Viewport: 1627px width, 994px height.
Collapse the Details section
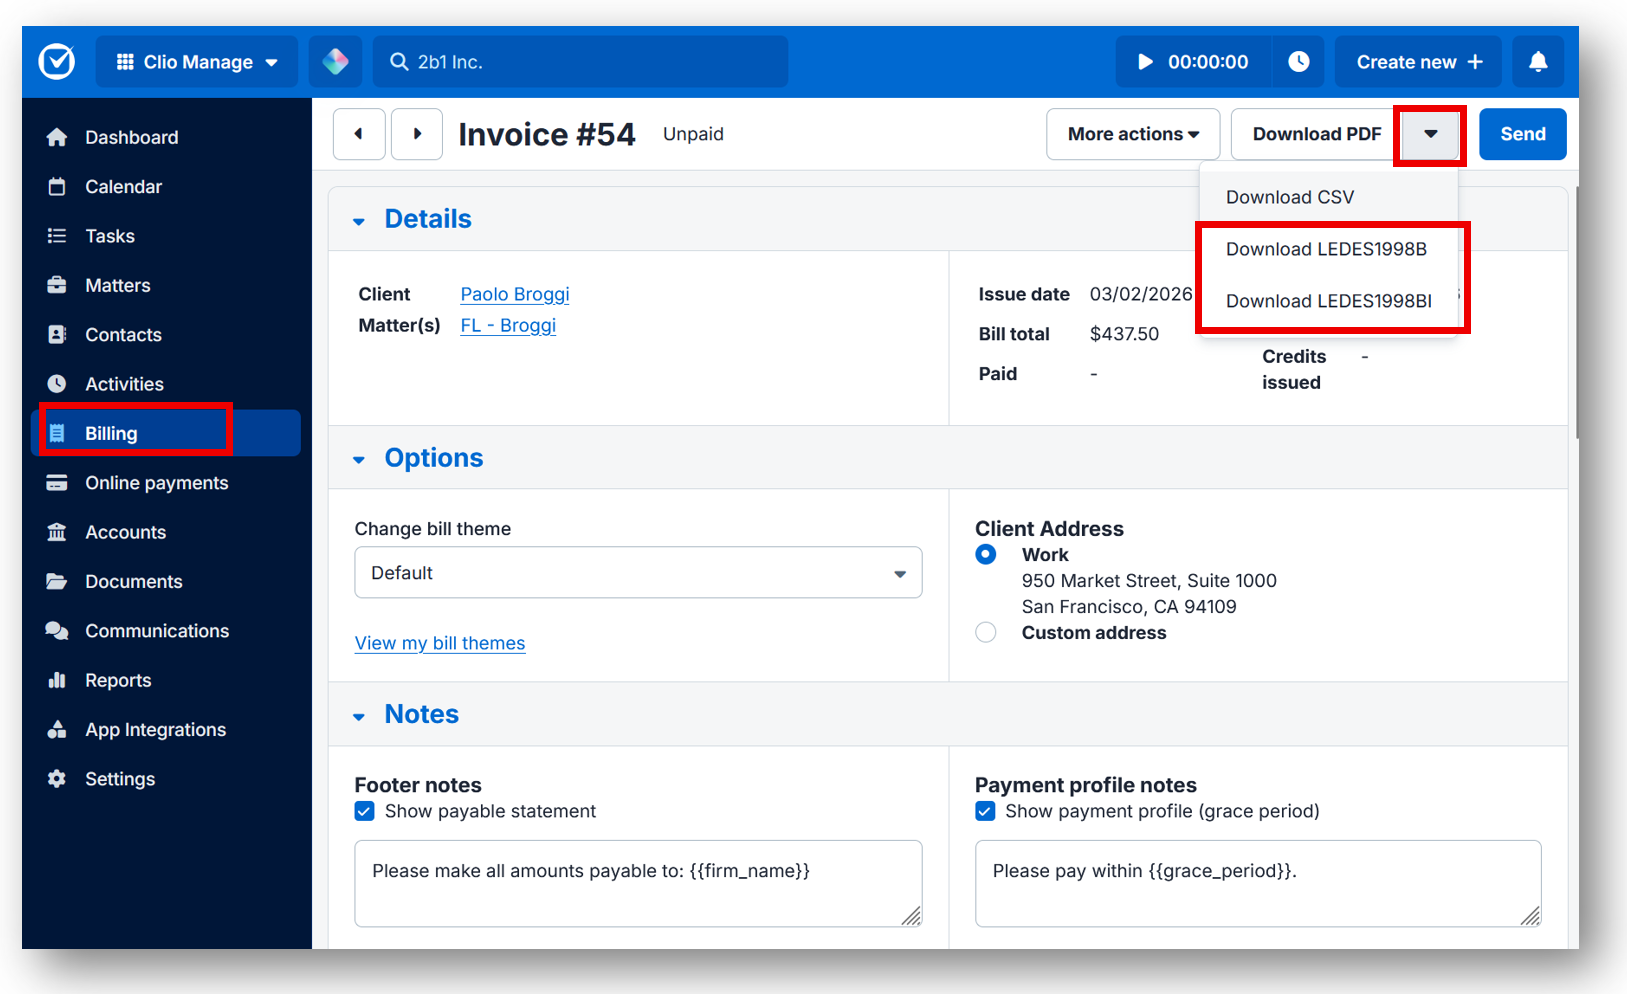pyautogui.click(x=360, y=221)
